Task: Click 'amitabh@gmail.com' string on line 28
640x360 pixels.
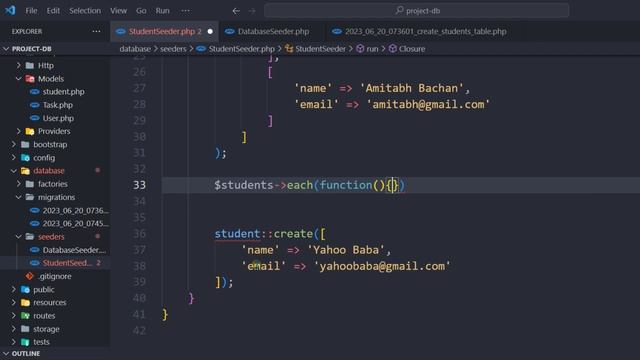Action: coord(428,104)
